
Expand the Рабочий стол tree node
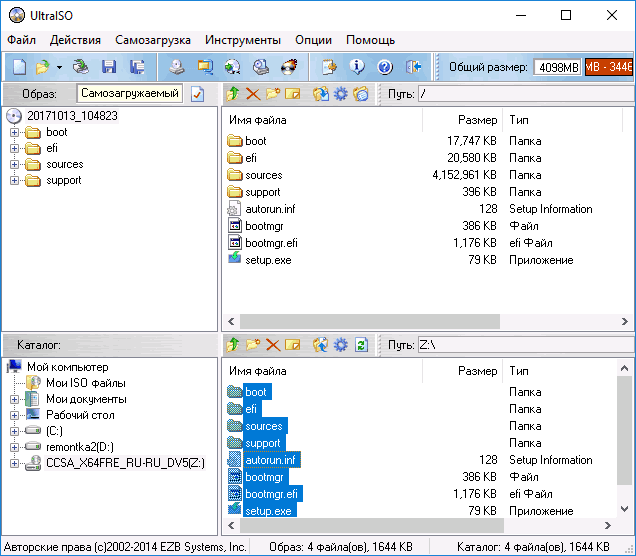[x=14, y=415]
